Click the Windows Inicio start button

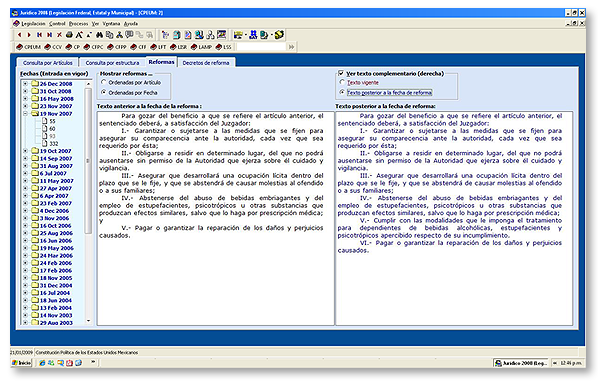[x=21, y=363]
